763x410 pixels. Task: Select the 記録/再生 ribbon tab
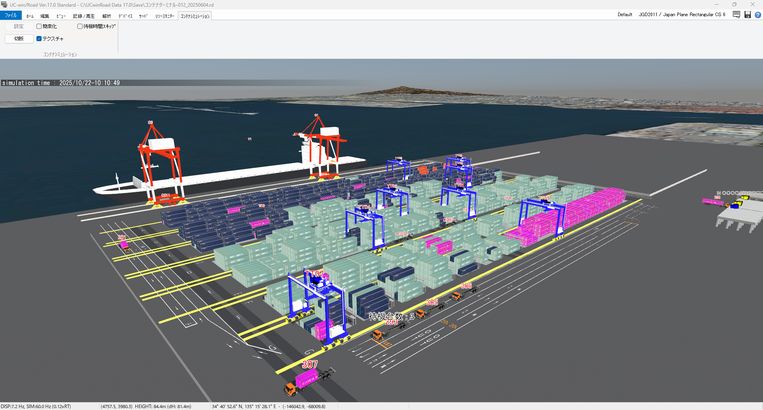[x=83, y=16]
